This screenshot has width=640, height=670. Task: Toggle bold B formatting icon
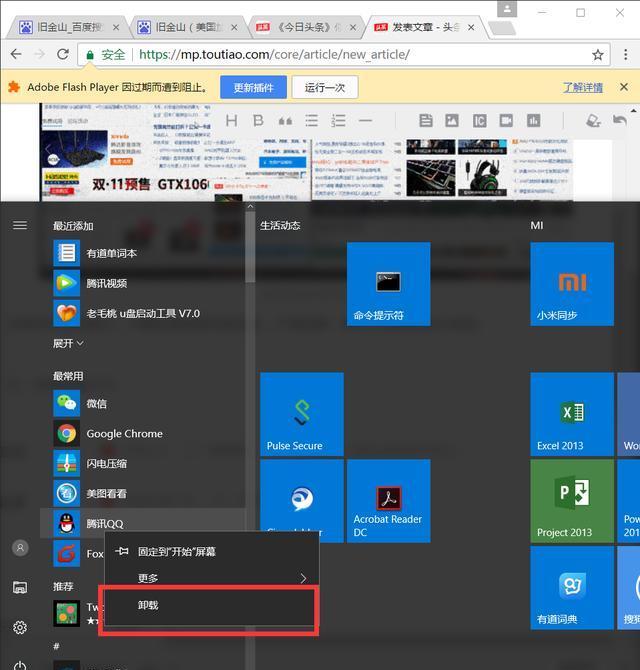pyautogui.click(x=258, y=121)
